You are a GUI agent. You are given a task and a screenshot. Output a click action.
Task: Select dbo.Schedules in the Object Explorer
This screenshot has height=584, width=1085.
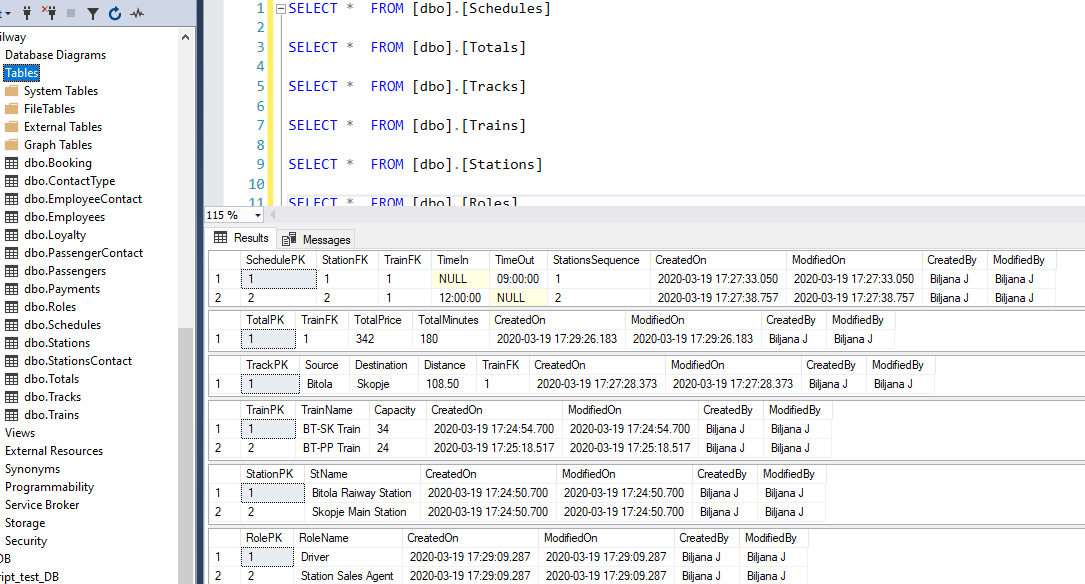[62, 325]
